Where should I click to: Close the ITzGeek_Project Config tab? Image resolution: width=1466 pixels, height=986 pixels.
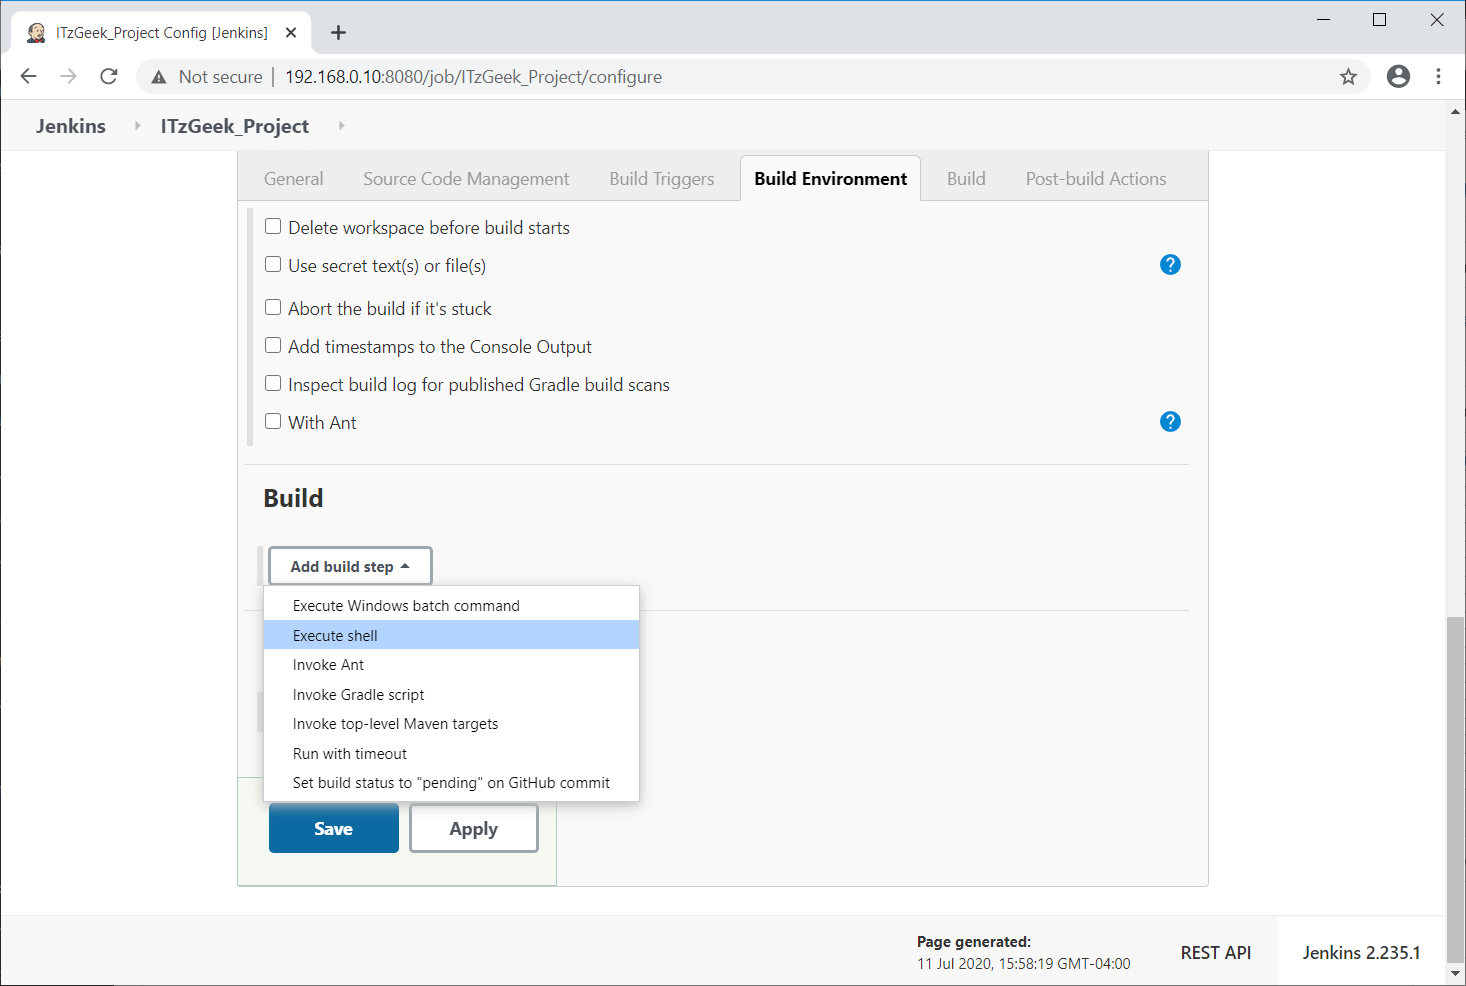coord(291,33)
